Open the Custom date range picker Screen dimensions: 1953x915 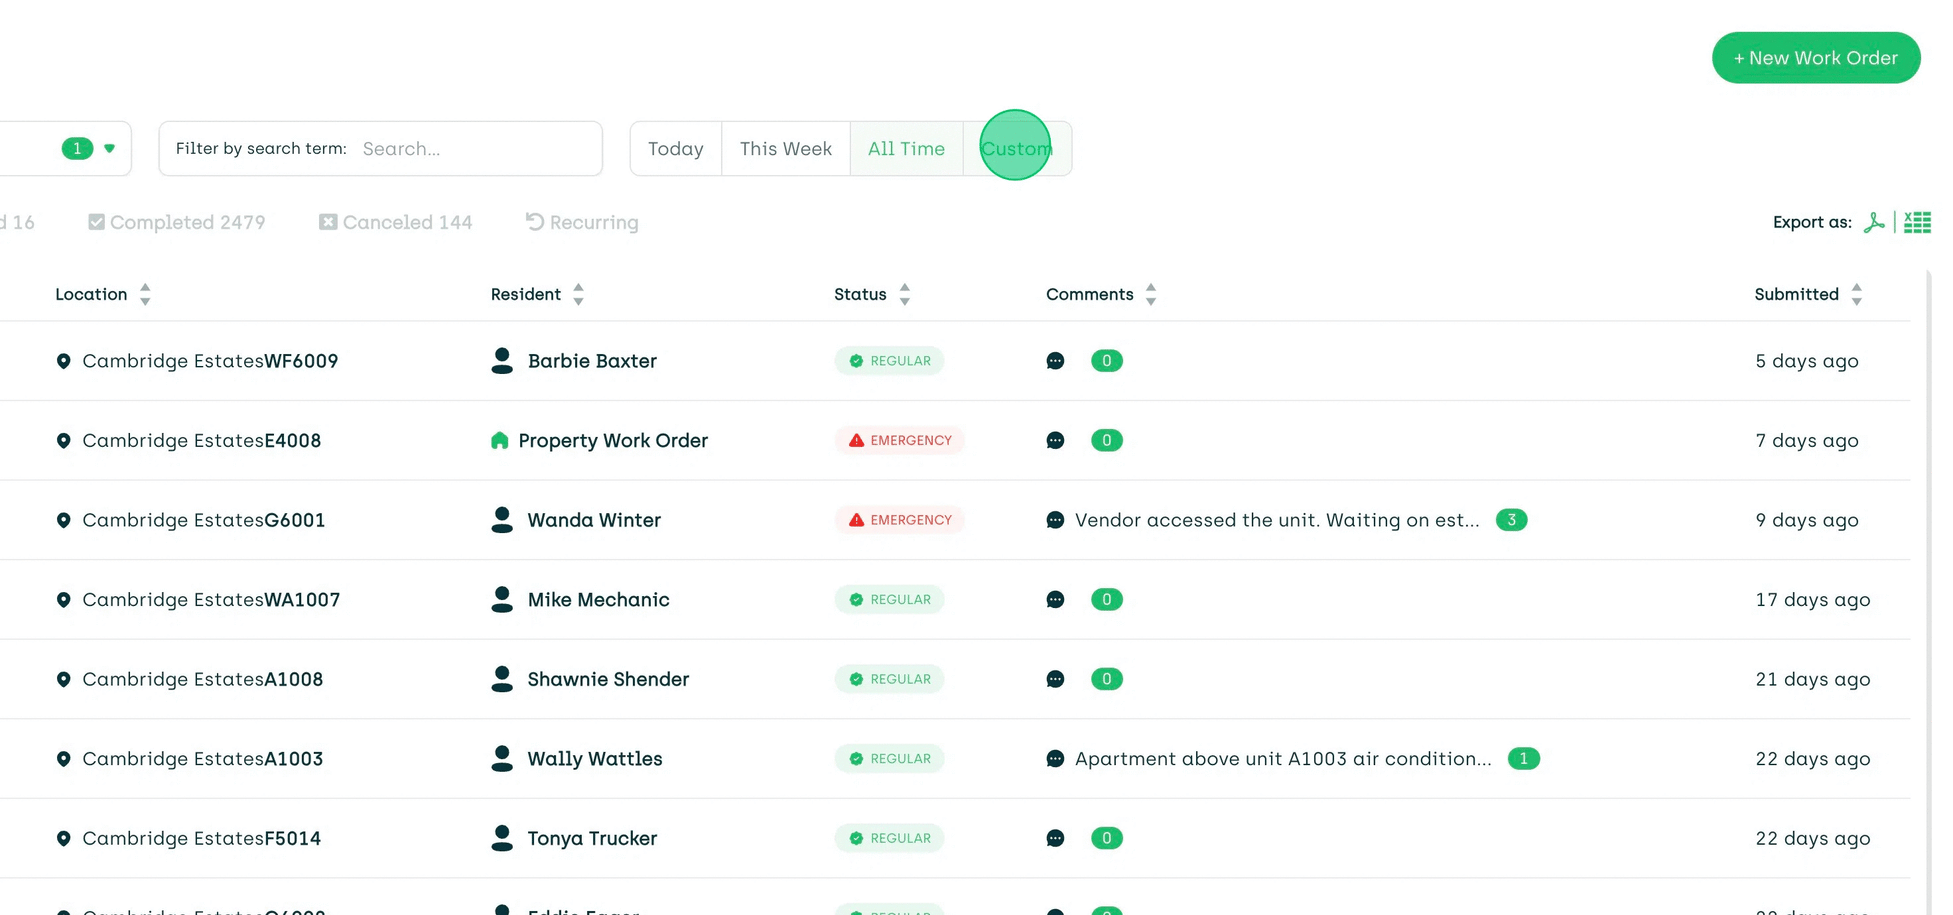tap(1016, 148)
